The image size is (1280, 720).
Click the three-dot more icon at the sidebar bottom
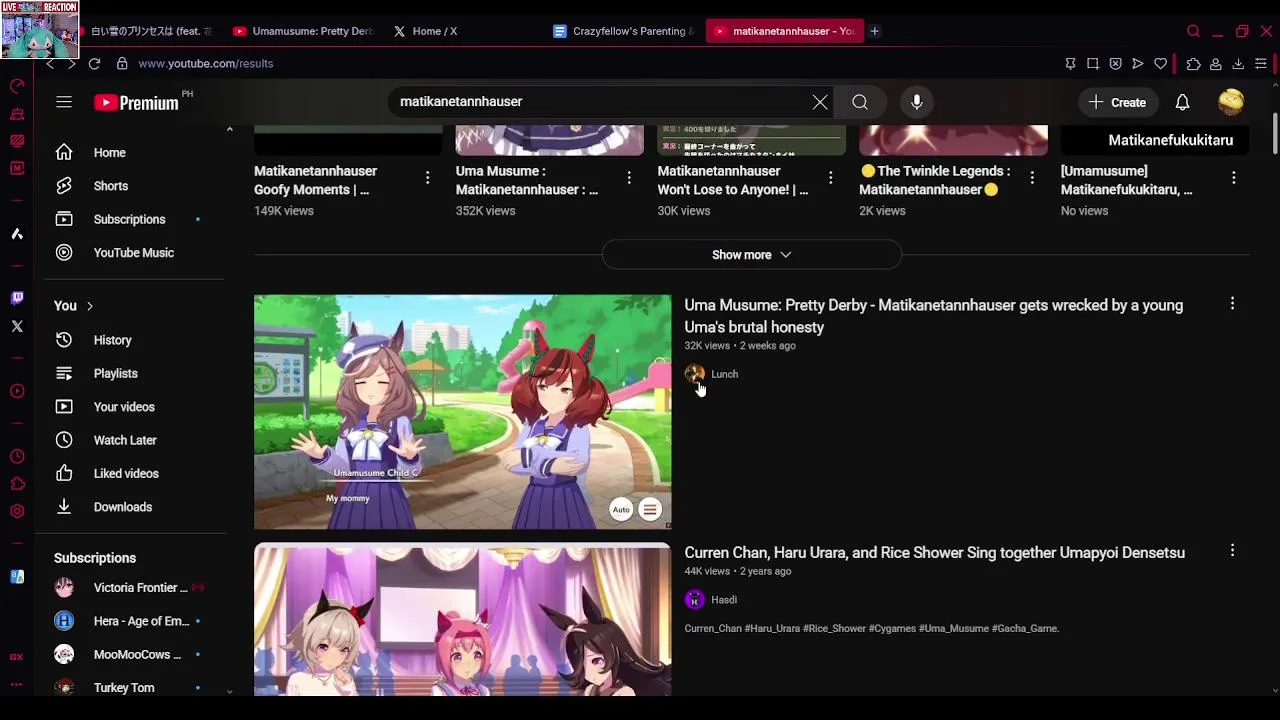pyautogui.click(x=17, y=685)
